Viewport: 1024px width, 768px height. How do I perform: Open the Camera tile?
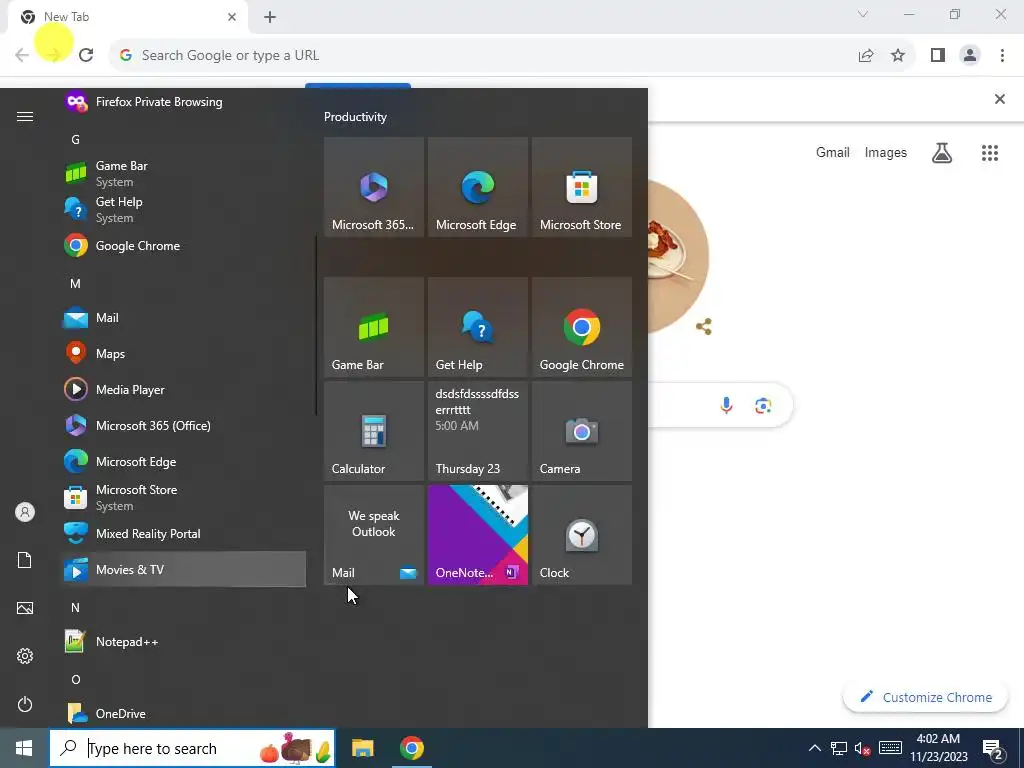(581, 431)
